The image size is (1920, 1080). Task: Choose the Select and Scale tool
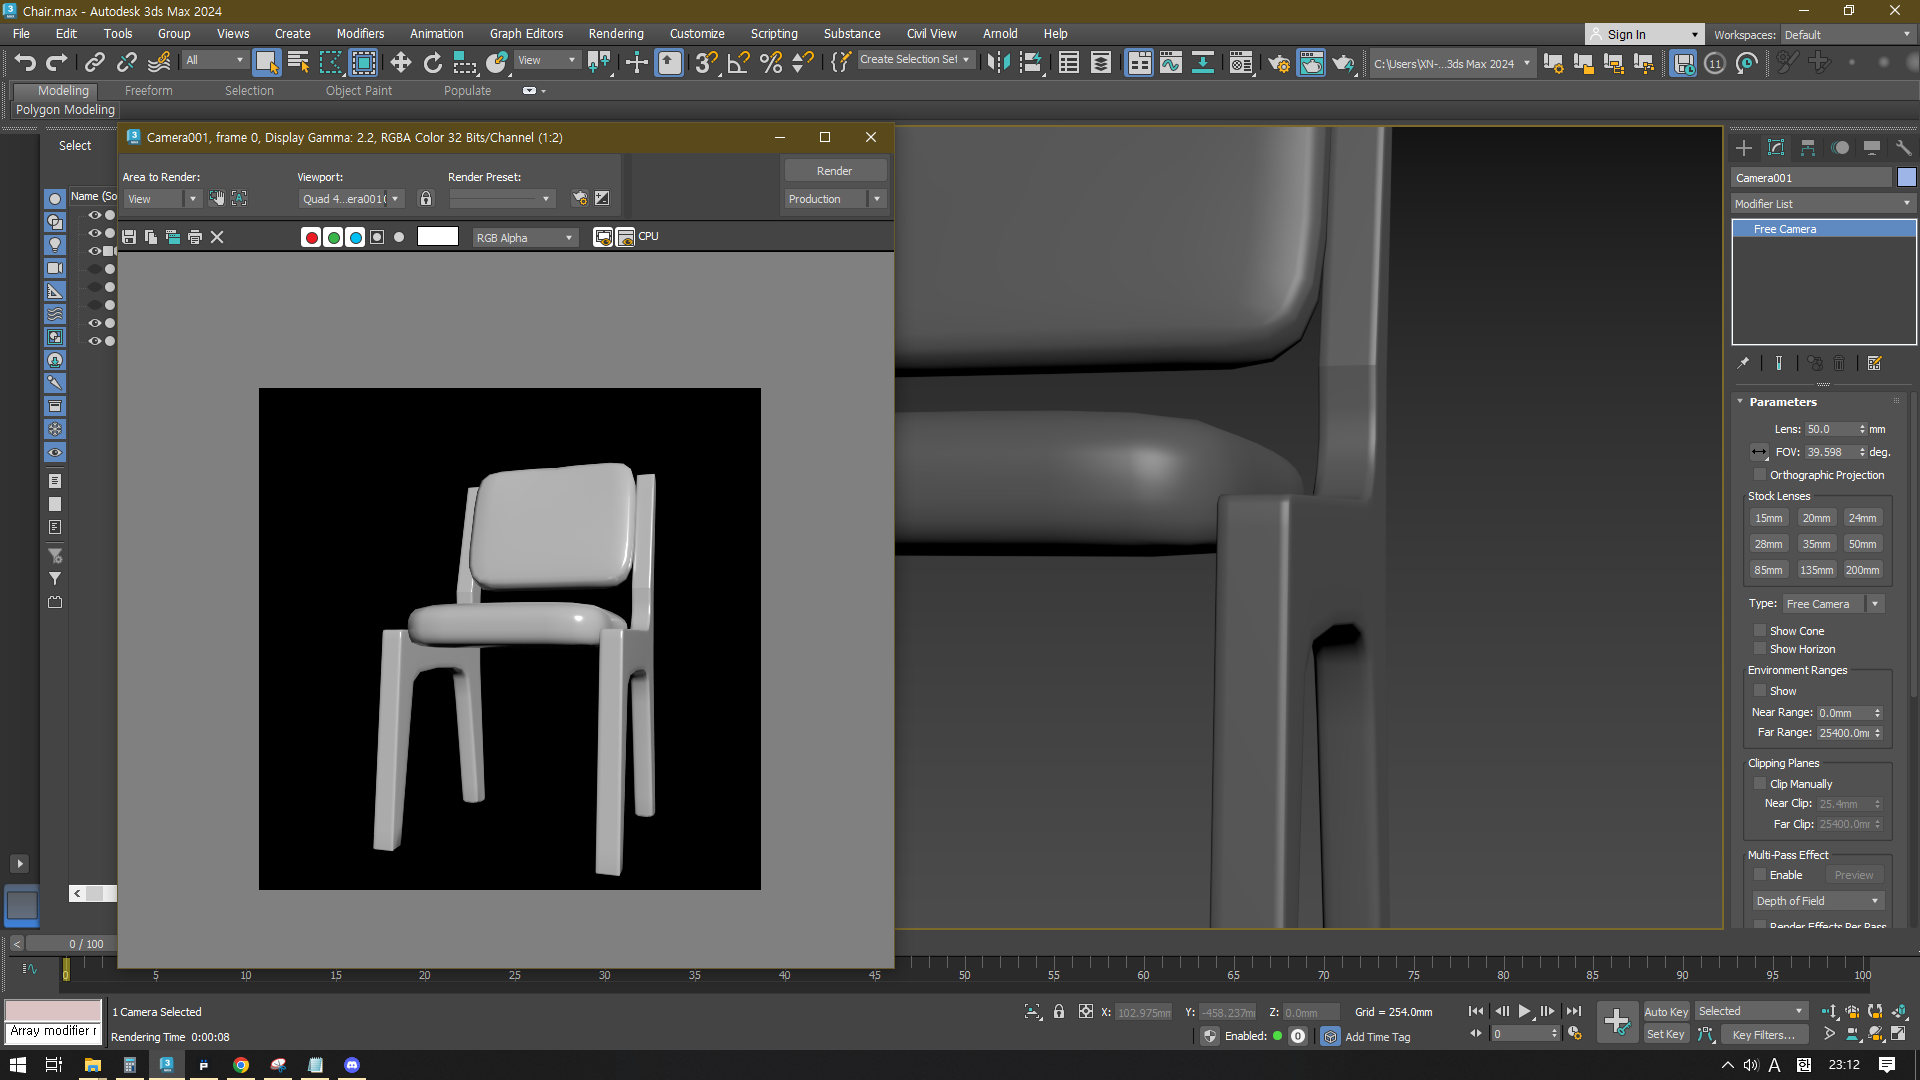click(x=465, y=63)
